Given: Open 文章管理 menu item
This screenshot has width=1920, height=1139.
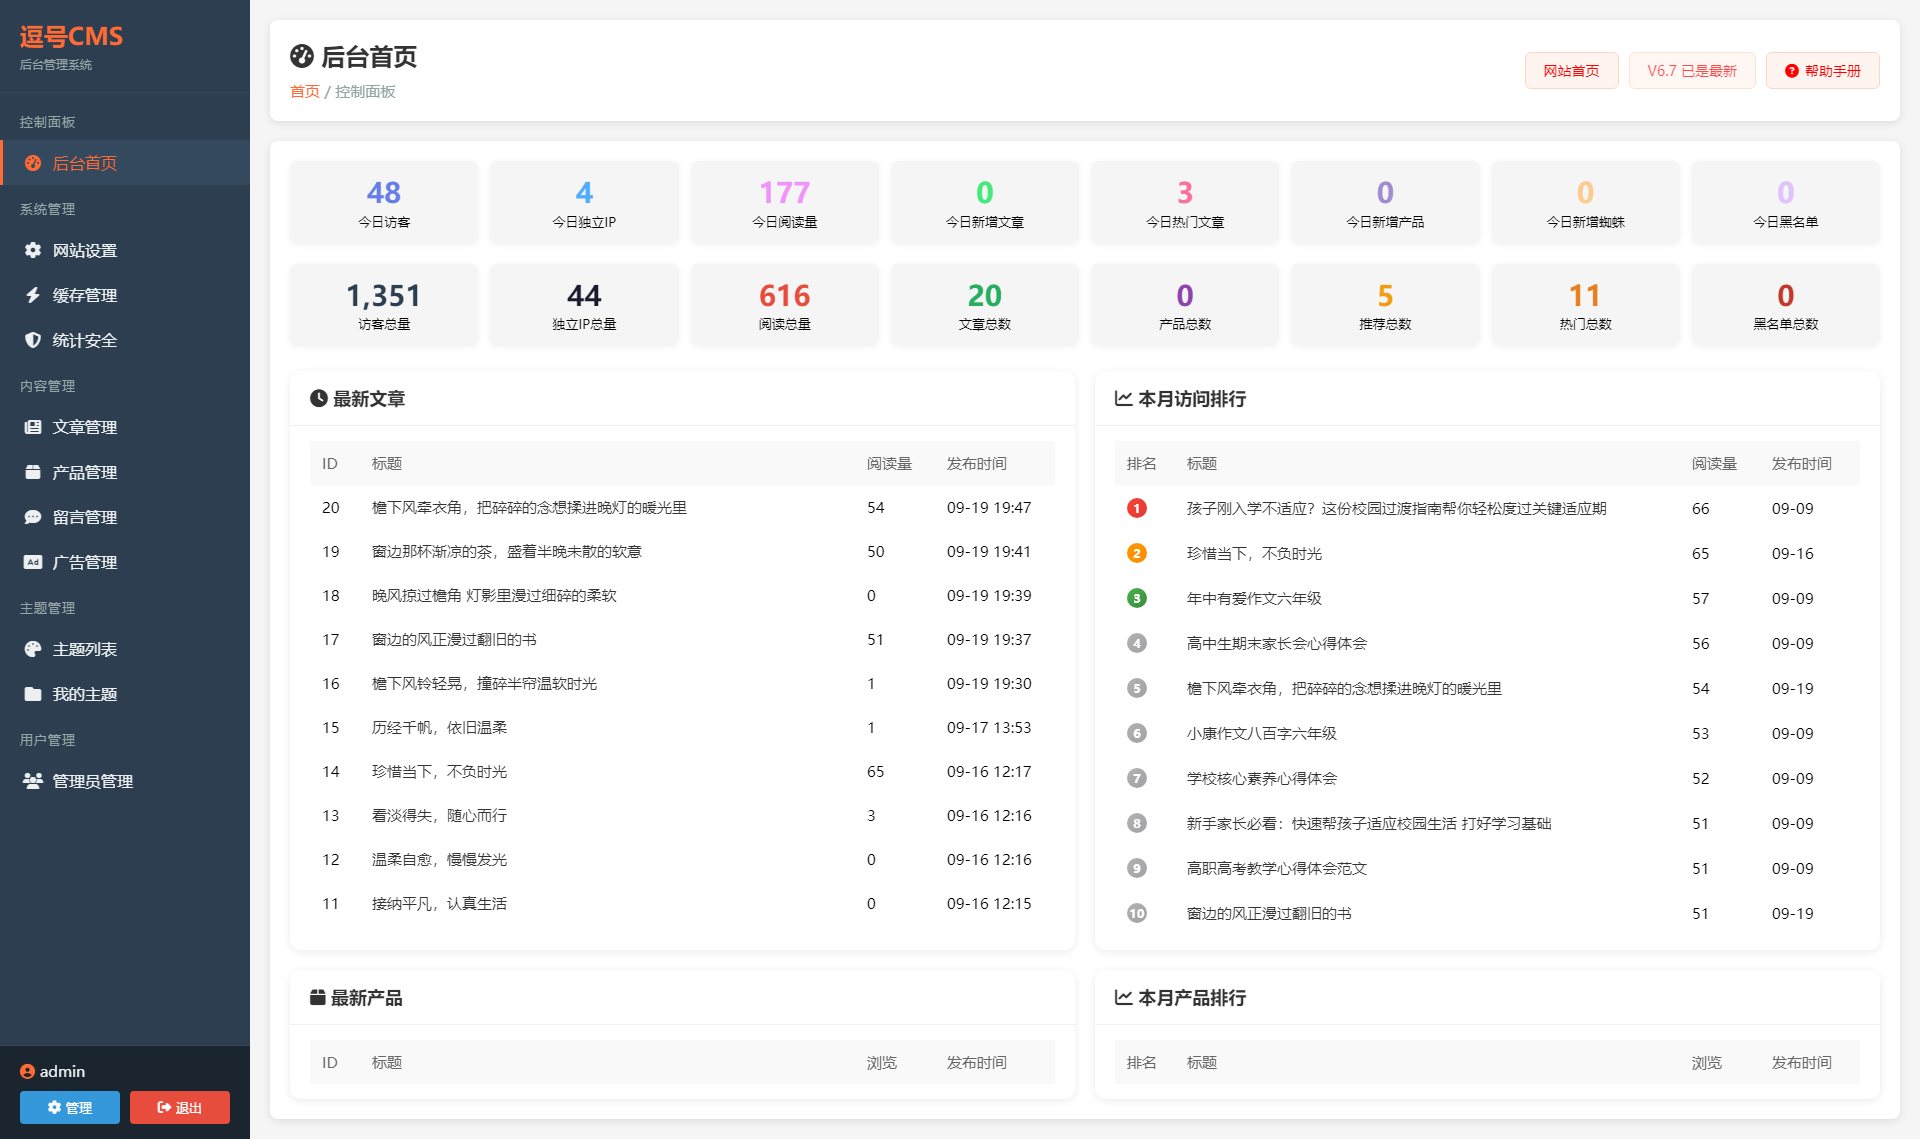Looking at the screenshot, I should tap(125, 427).
